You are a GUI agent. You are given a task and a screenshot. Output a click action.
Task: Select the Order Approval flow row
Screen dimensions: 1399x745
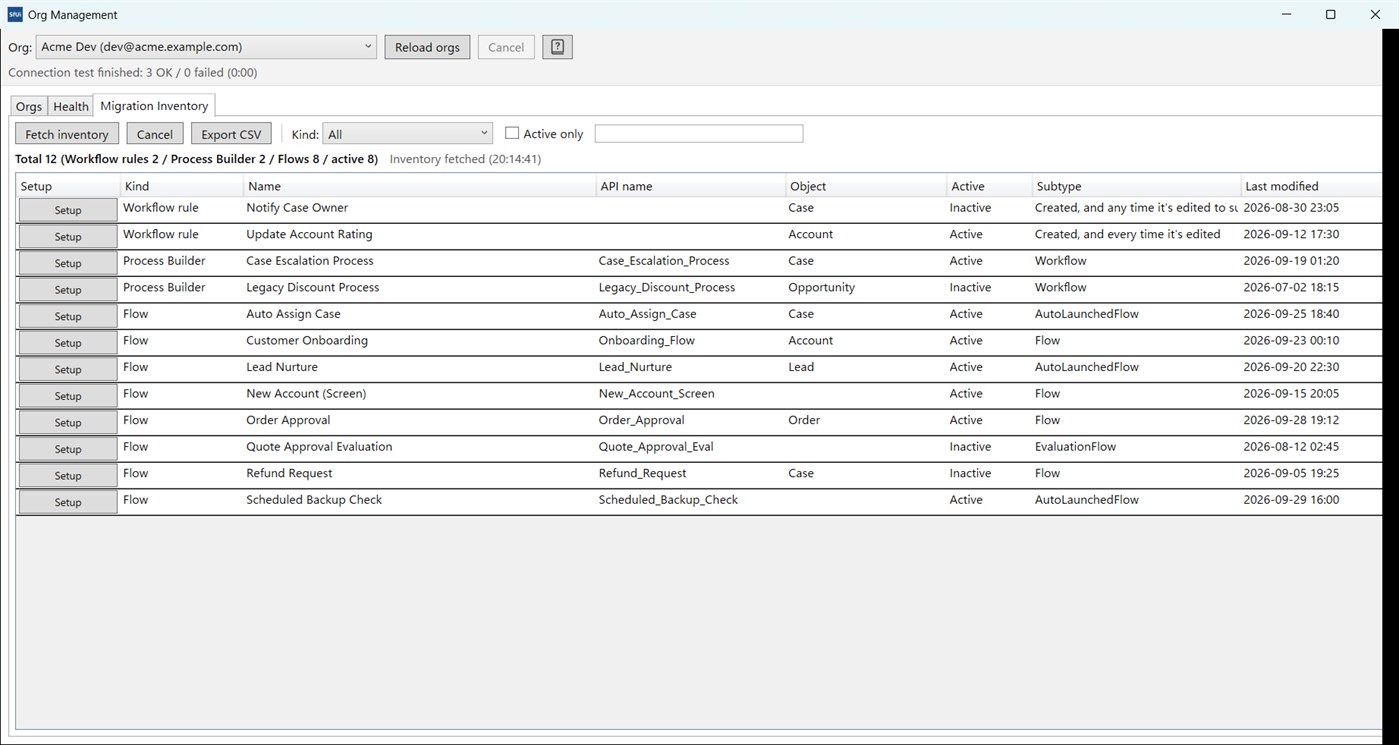point(698,422)
